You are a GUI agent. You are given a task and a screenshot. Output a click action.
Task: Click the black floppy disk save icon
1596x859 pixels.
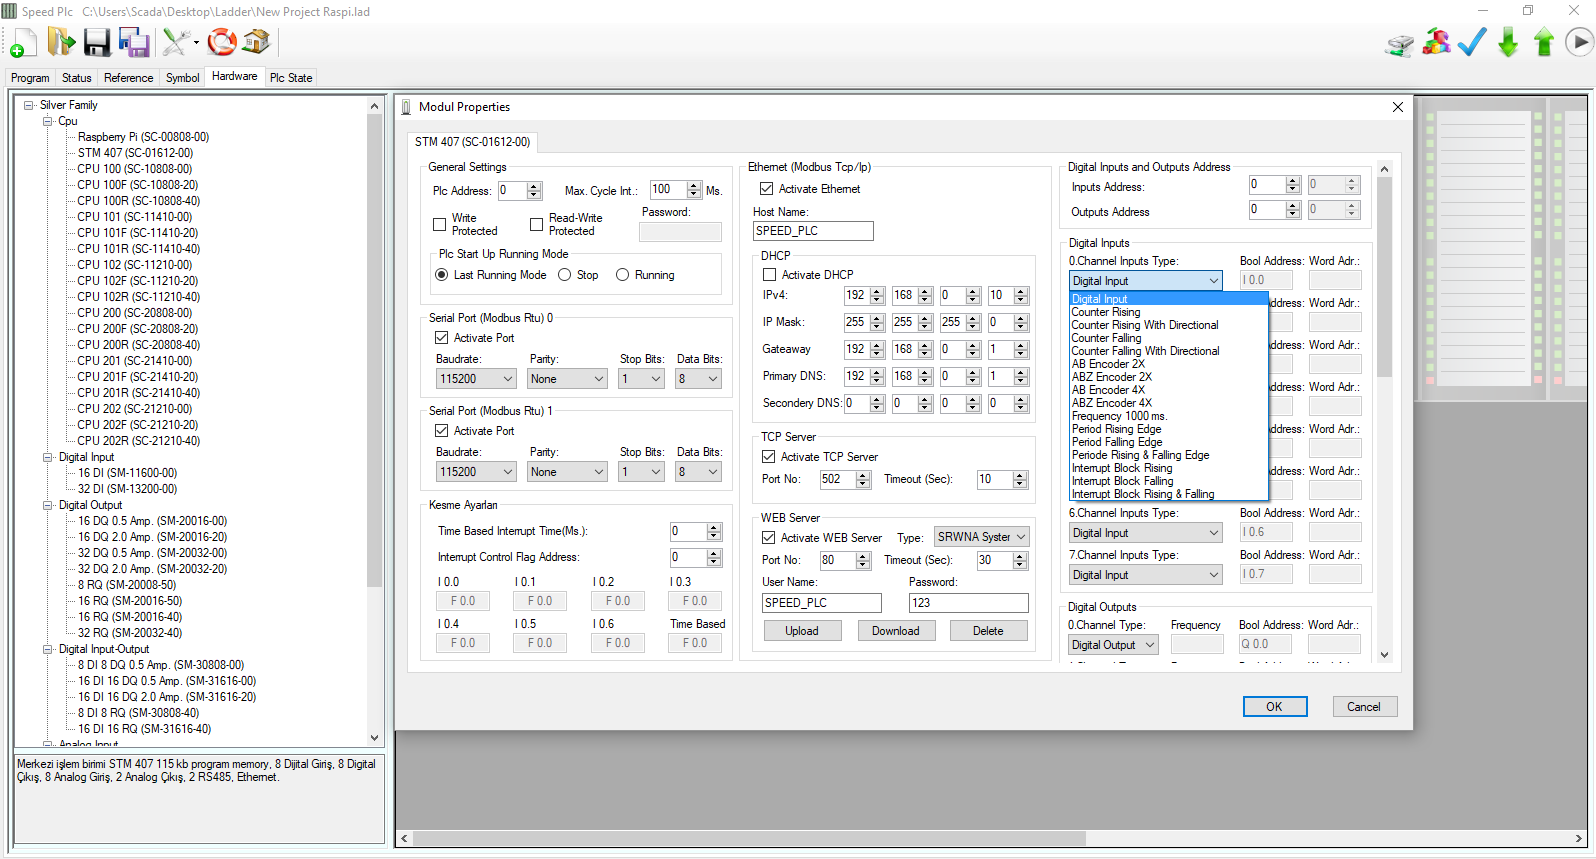(x=97, y=42)
